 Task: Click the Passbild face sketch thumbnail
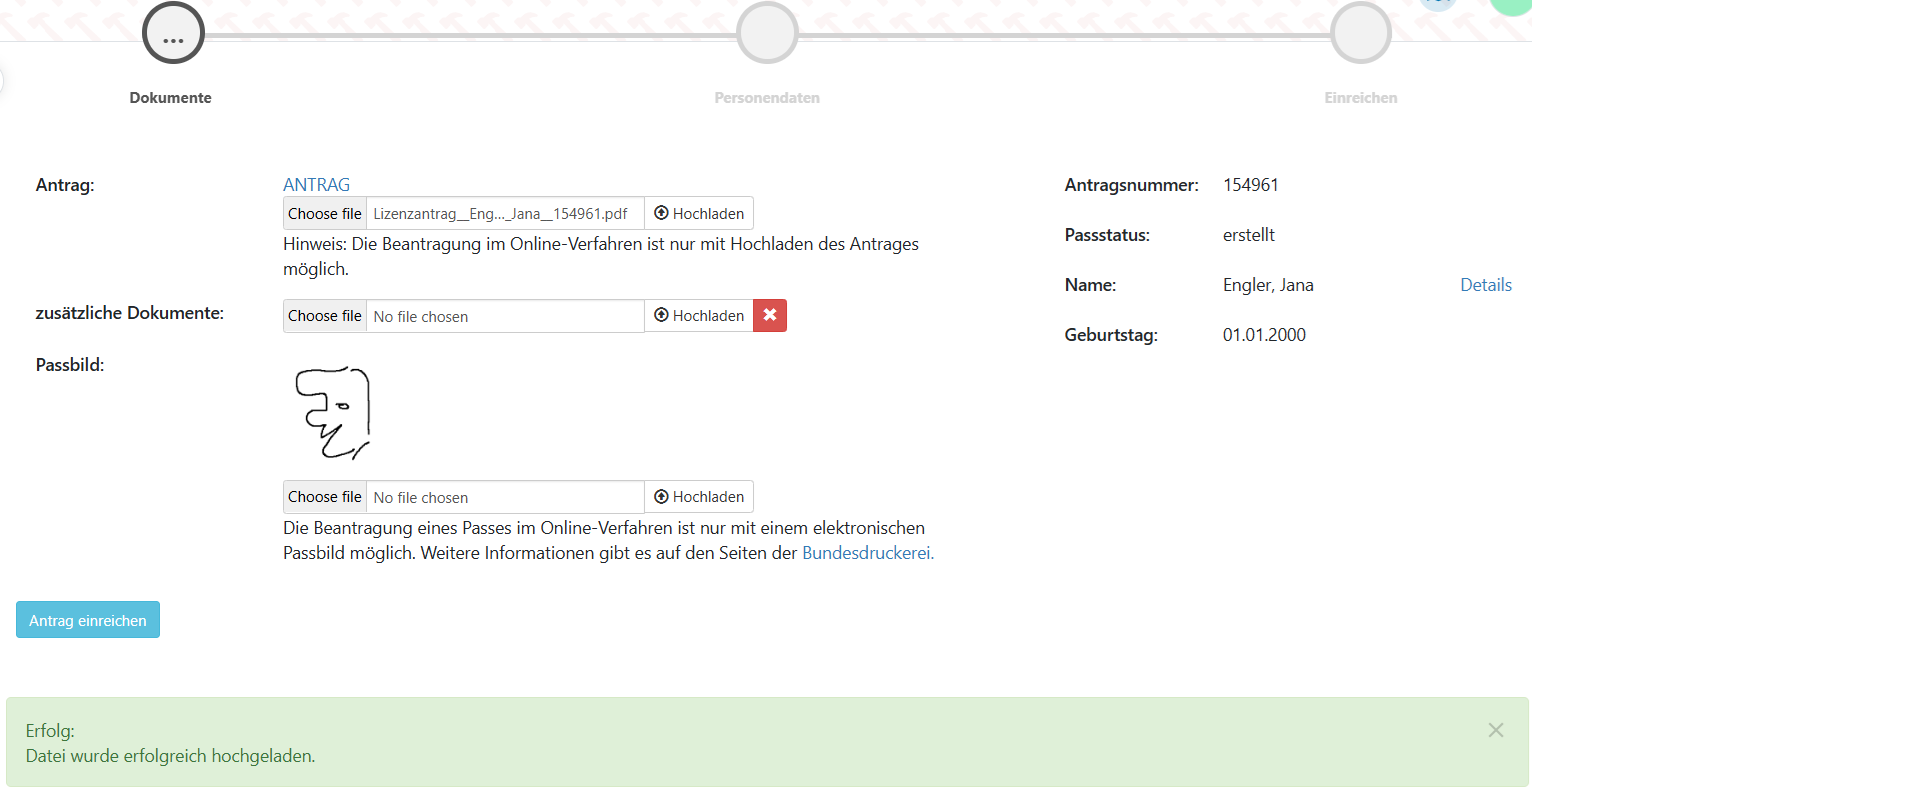(333, 413)
